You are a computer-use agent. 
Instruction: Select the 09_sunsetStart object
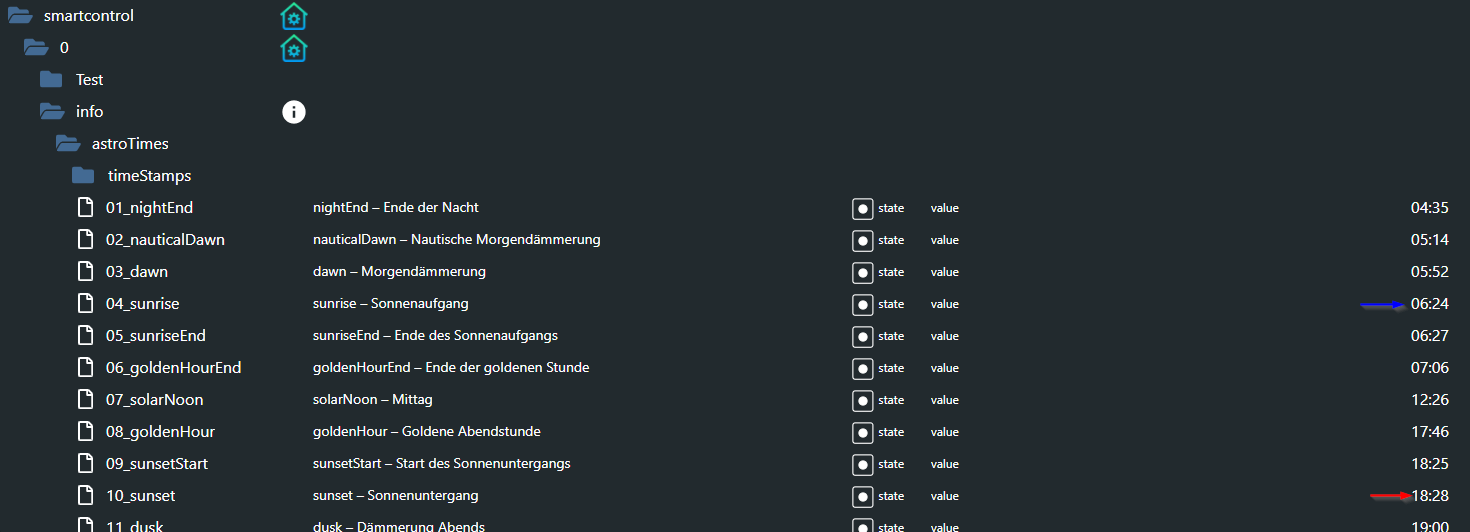click(x=157, y=464)
